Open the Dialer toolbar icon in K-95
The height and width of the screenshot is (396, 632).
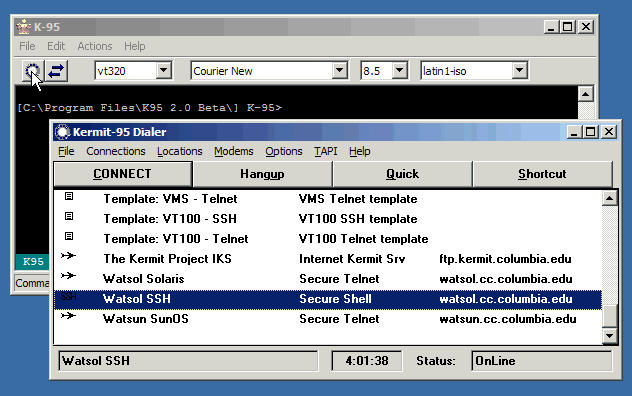click(33, 71)
